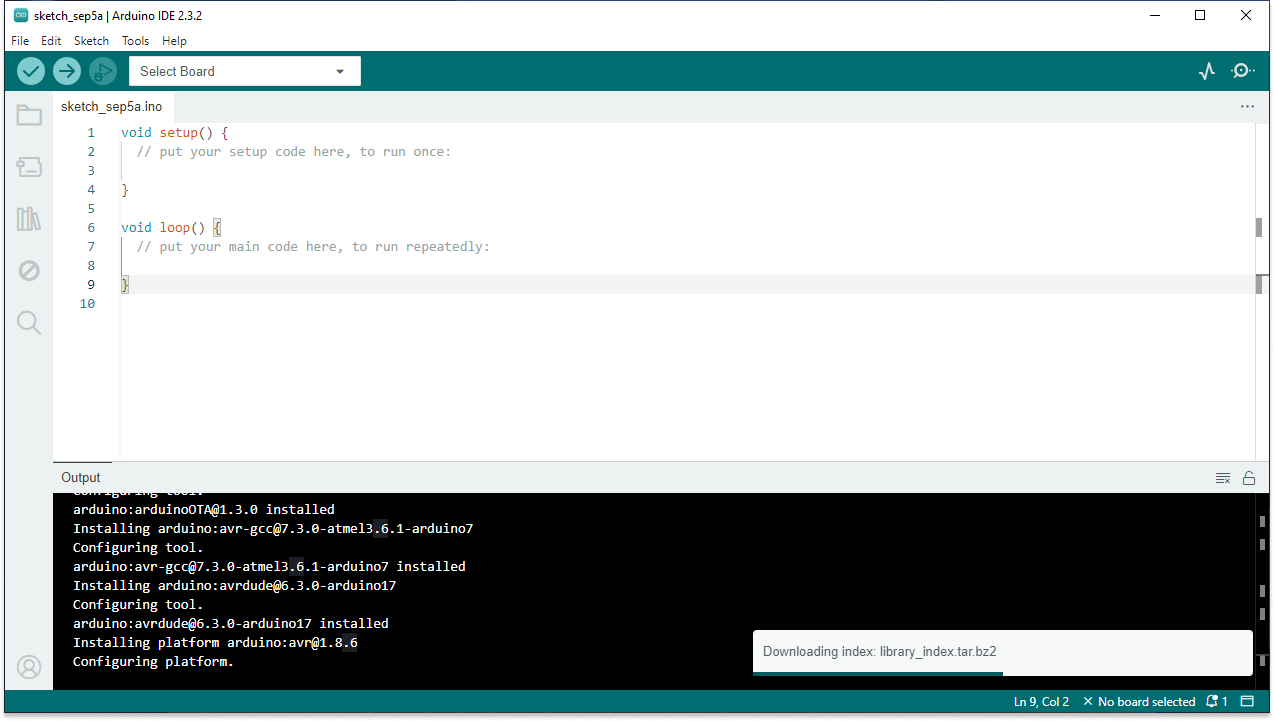Click 'Installing arduino:avrdude@6.3.0-arduino17' output line

[235, 586]
